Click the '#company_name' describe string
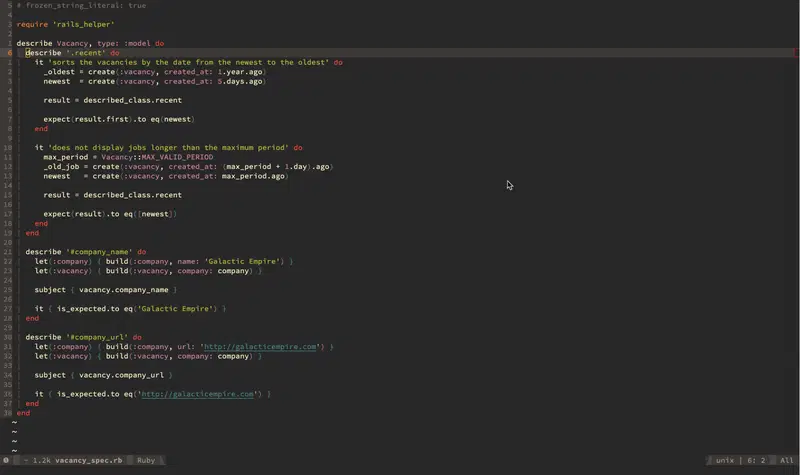 (99, 252)
